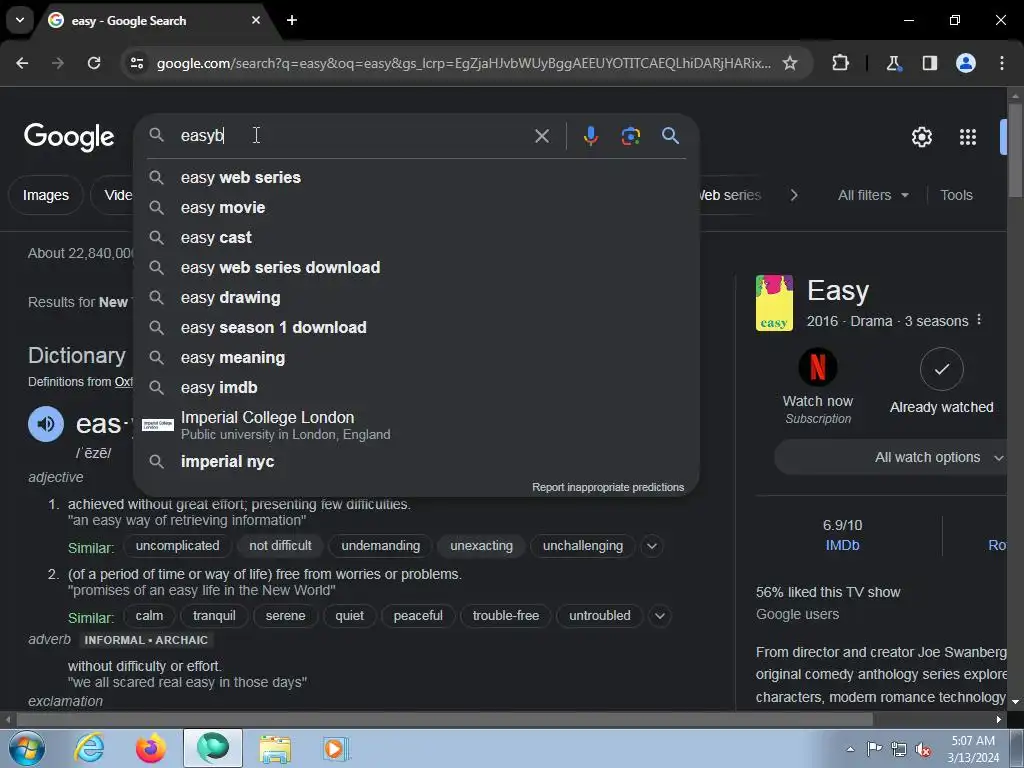Expand more synonyms after unchallenging
1024x768 pixels.
(x=651, y=545)
